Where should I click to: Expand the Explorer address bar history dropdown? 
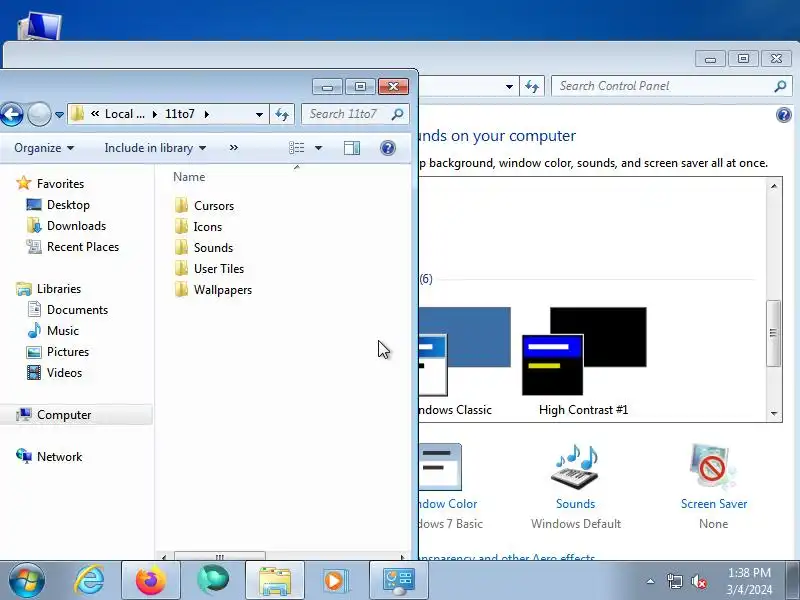tap(259, 114)
